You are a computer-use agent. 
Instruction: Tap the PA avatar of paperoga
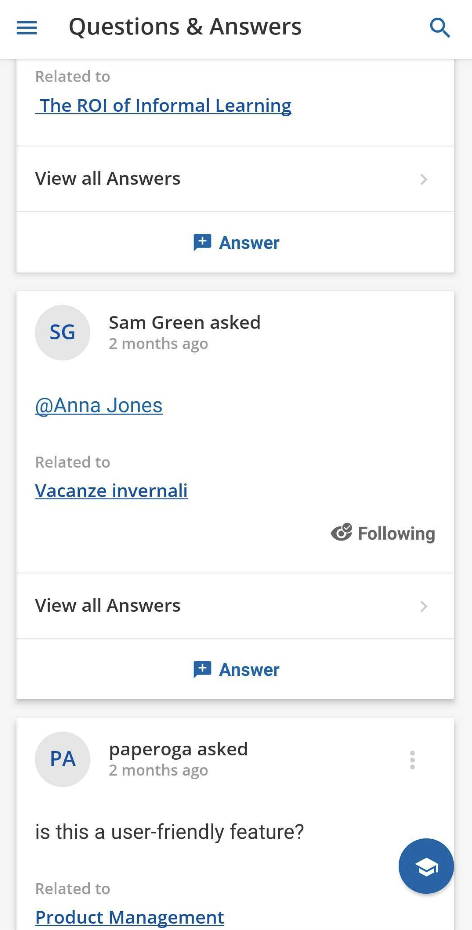click(x=62, y=759)
